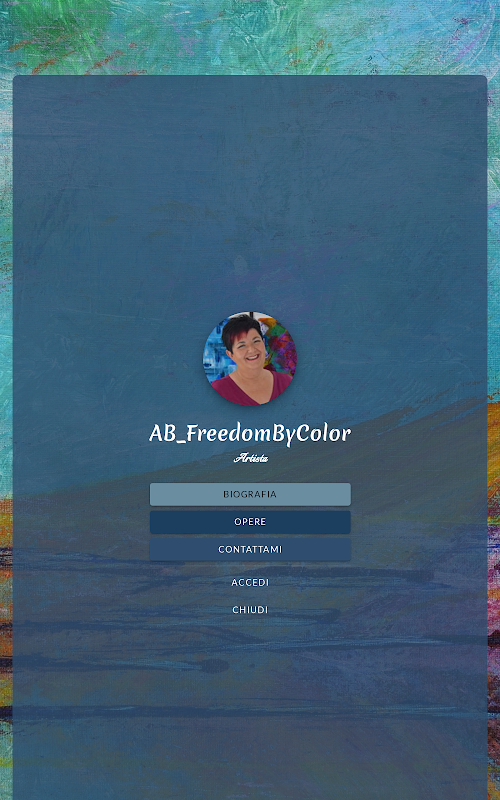Click the cursive Artista label below the name
500x800 pixels.
click(251, 458)
